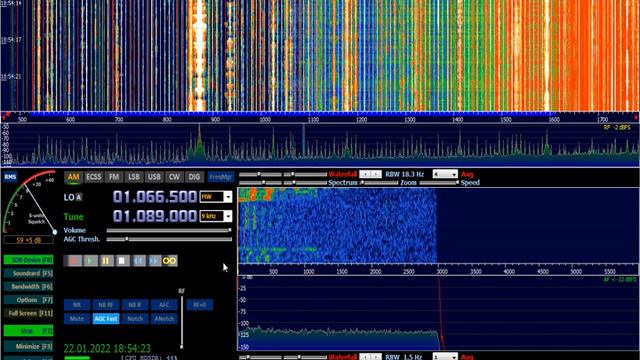This screenshot has height=360, width=640.
Task: Click 1000 on the RF frequency scale
Action: click(x=265, y=120)
